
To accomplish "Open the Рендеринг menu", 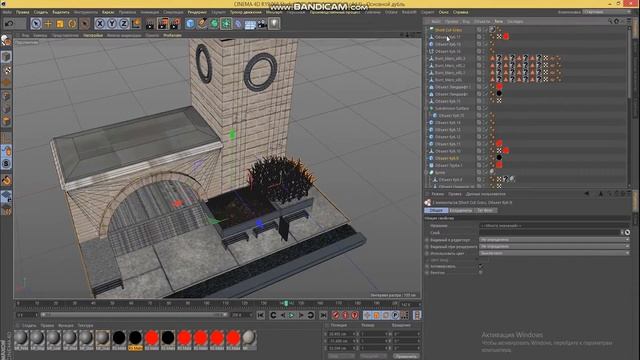I will tap(197, 12).
